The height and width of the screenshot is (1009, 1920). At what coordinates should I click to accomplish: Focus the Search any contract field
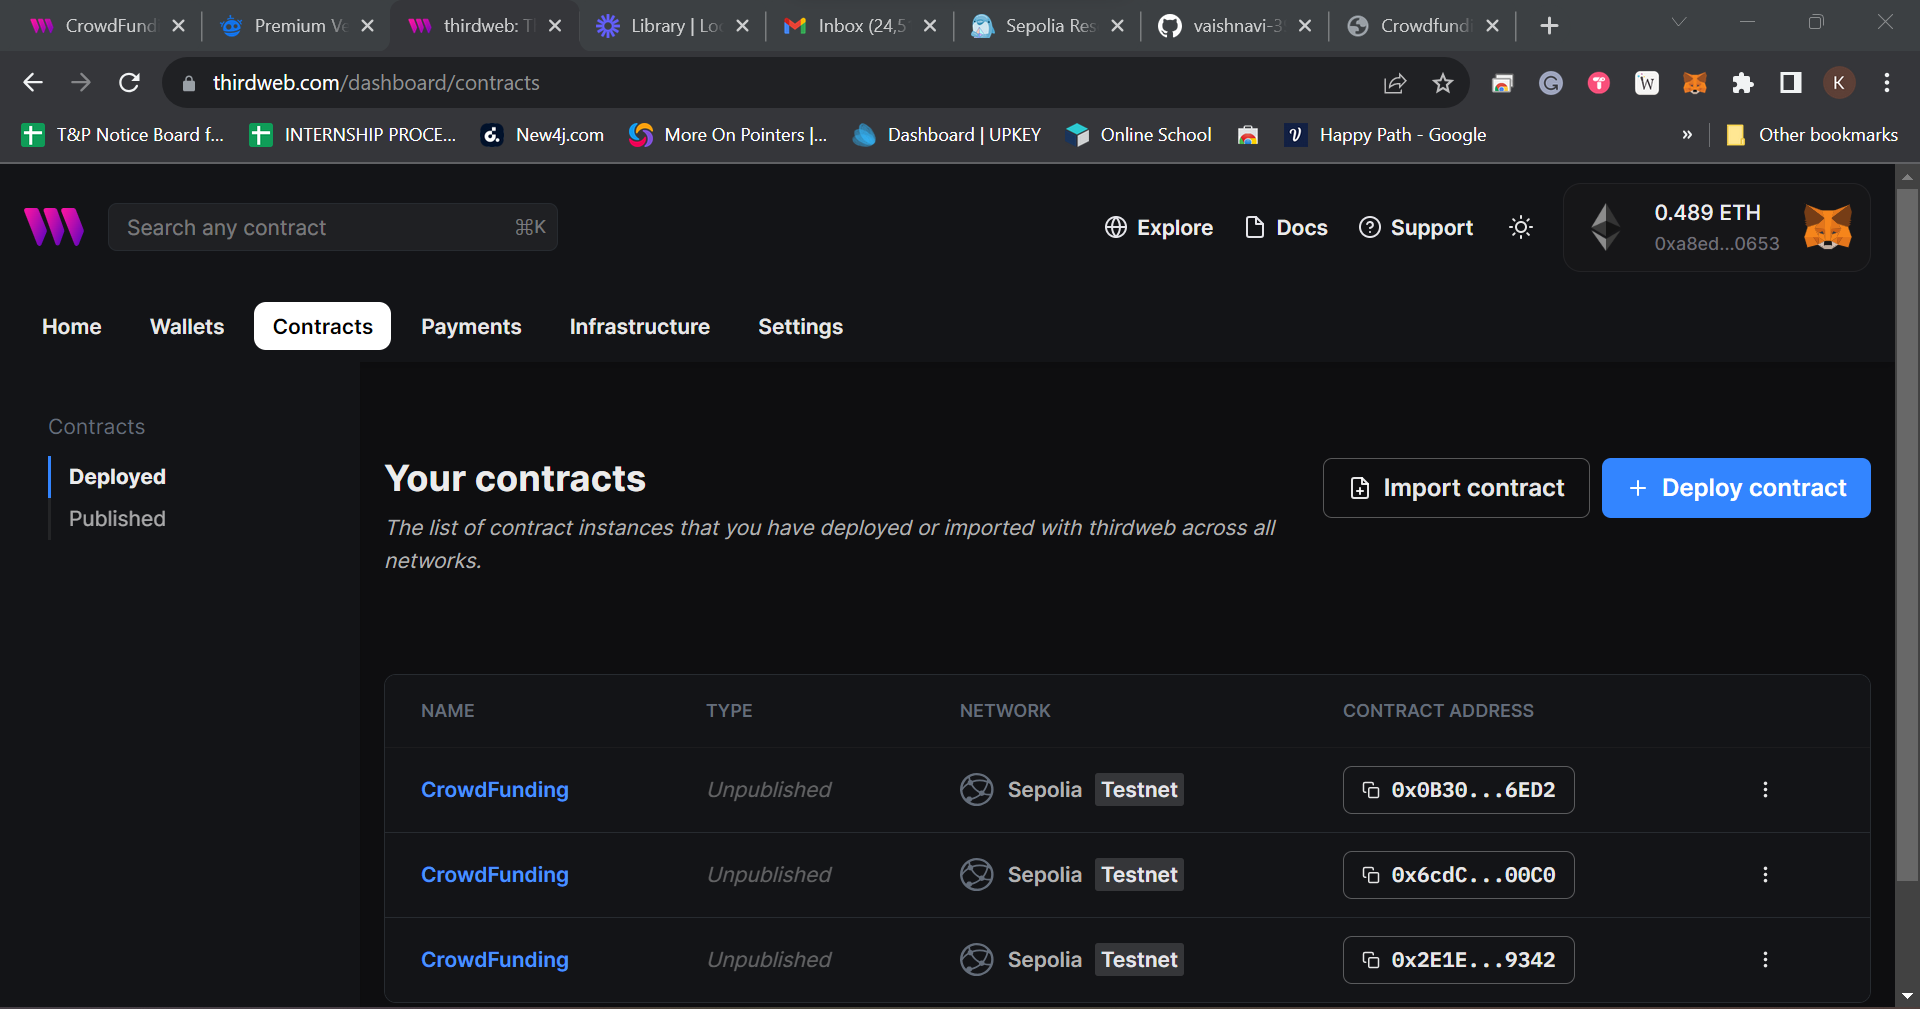pos(333,227)
